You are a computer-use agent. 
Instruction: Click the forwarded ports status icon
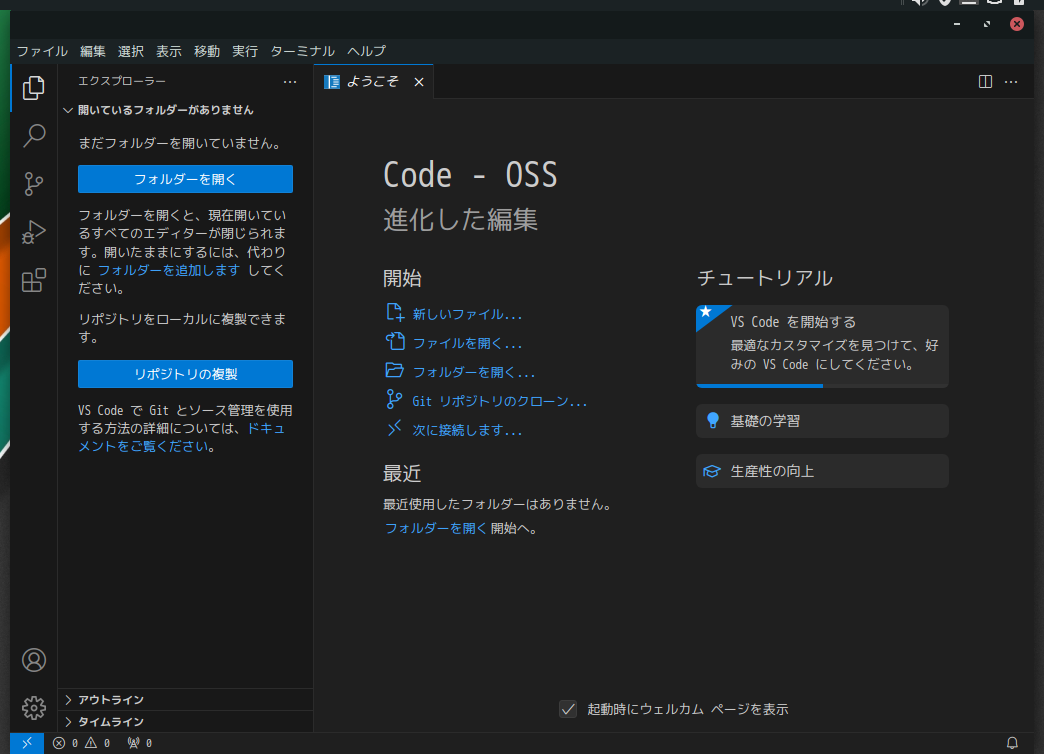[x=140, y=743]
